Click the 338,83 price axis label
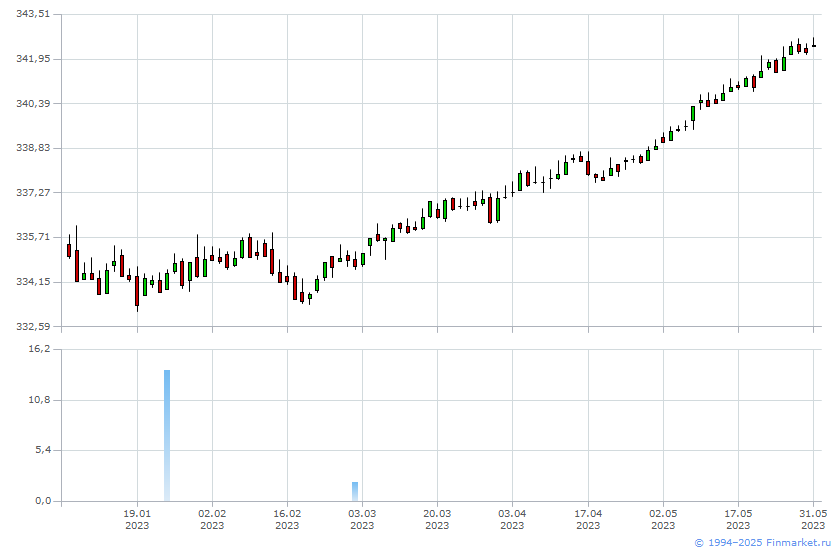The height and width of the screenshot is (550, 840). 33,147
